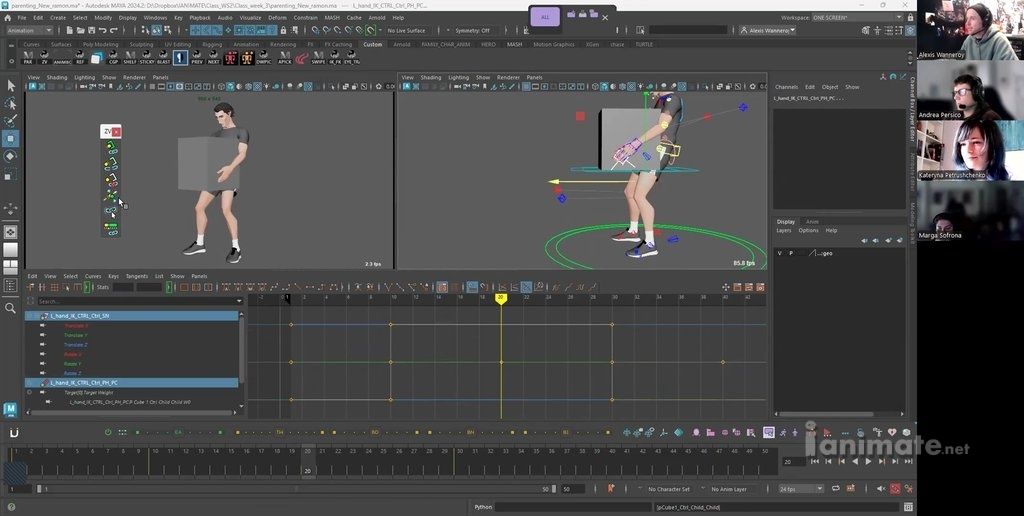Open the No Live Surface field
The height and width of the screenshot is (516, 1024).
coord(408,30)
